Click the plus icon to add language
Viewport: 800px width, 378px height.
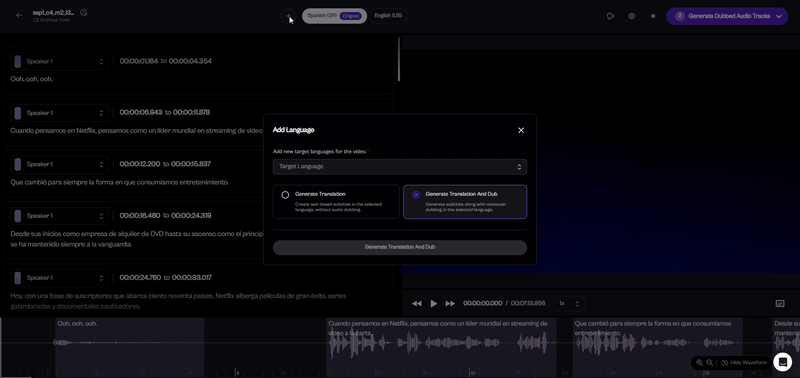tap(288, 16)
